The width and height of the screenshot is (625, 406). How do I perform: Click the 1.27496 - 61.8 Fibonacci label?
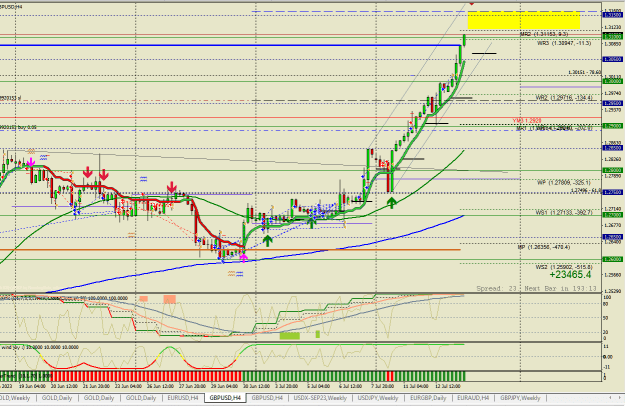point(586,191)
